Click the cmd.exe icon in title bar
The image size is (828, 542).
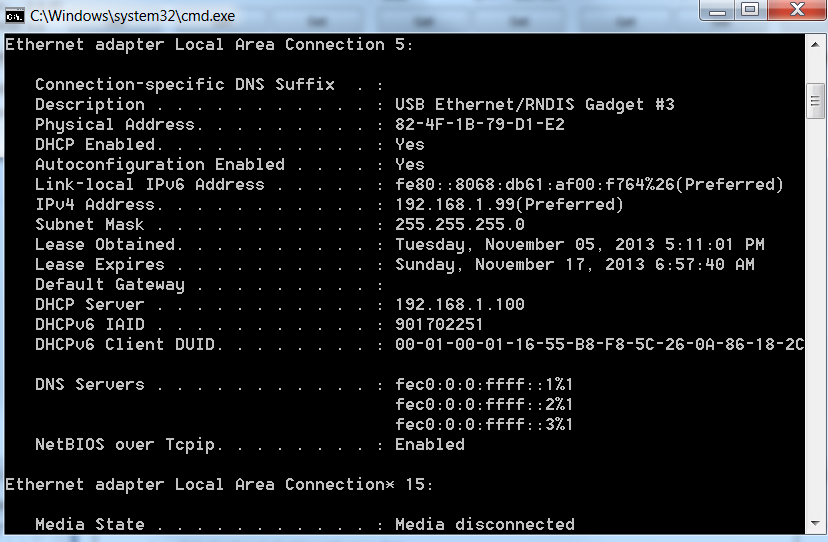click(14, 16)
